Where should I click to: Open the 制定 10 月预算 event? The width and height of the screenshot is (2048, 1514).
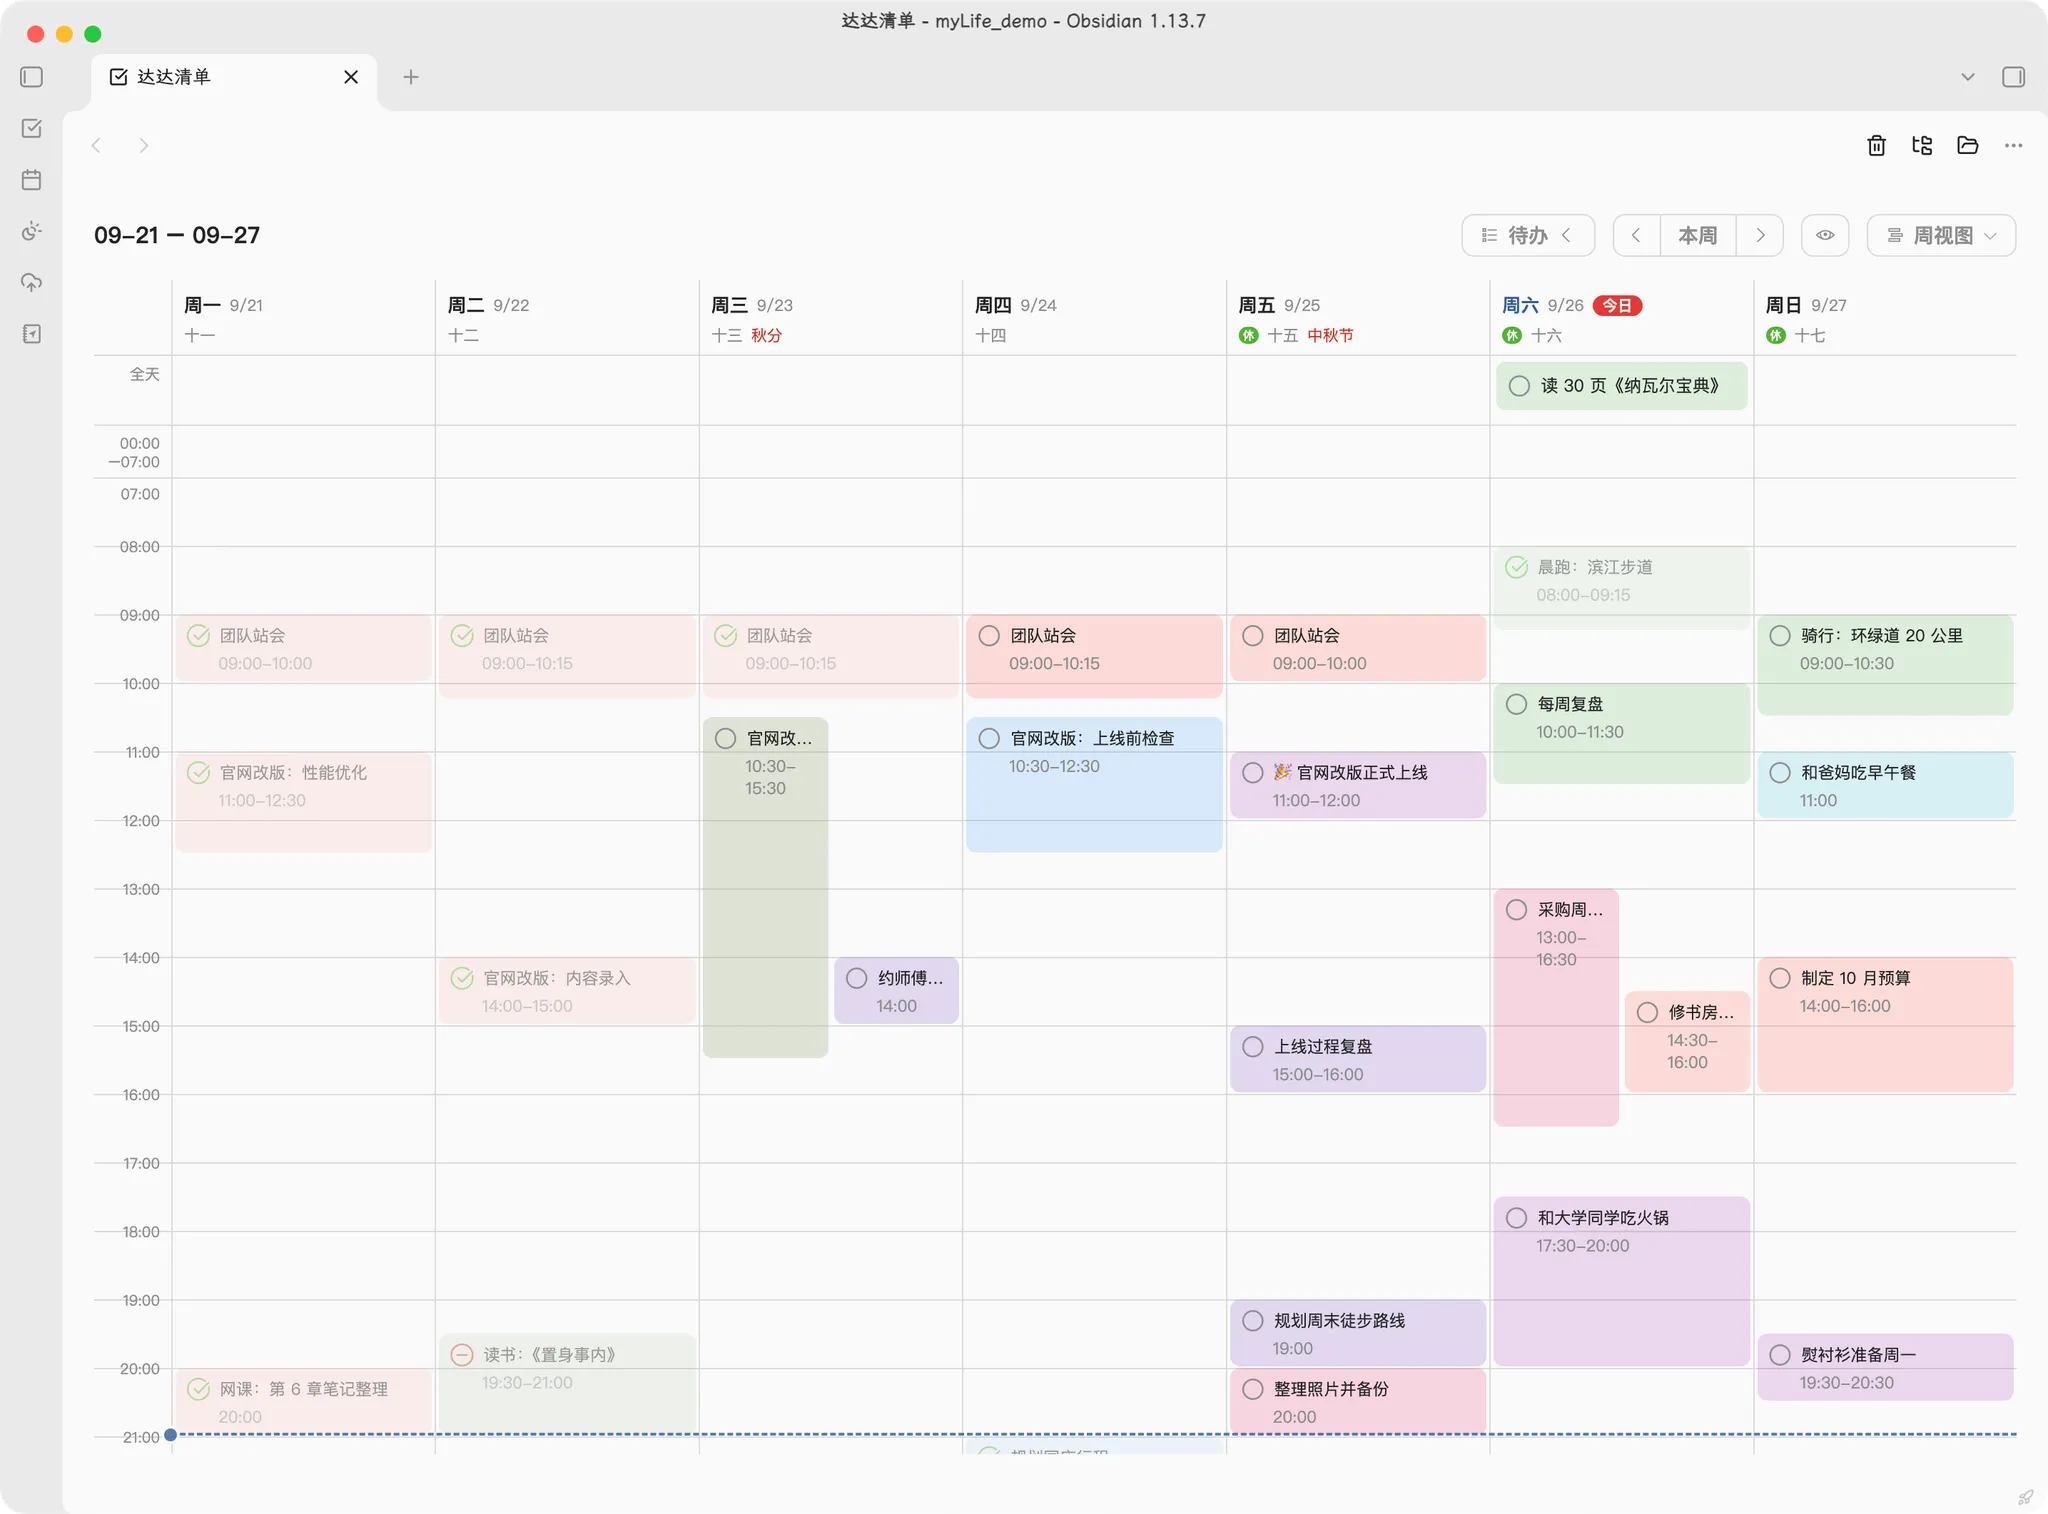pos(1885,1024)
